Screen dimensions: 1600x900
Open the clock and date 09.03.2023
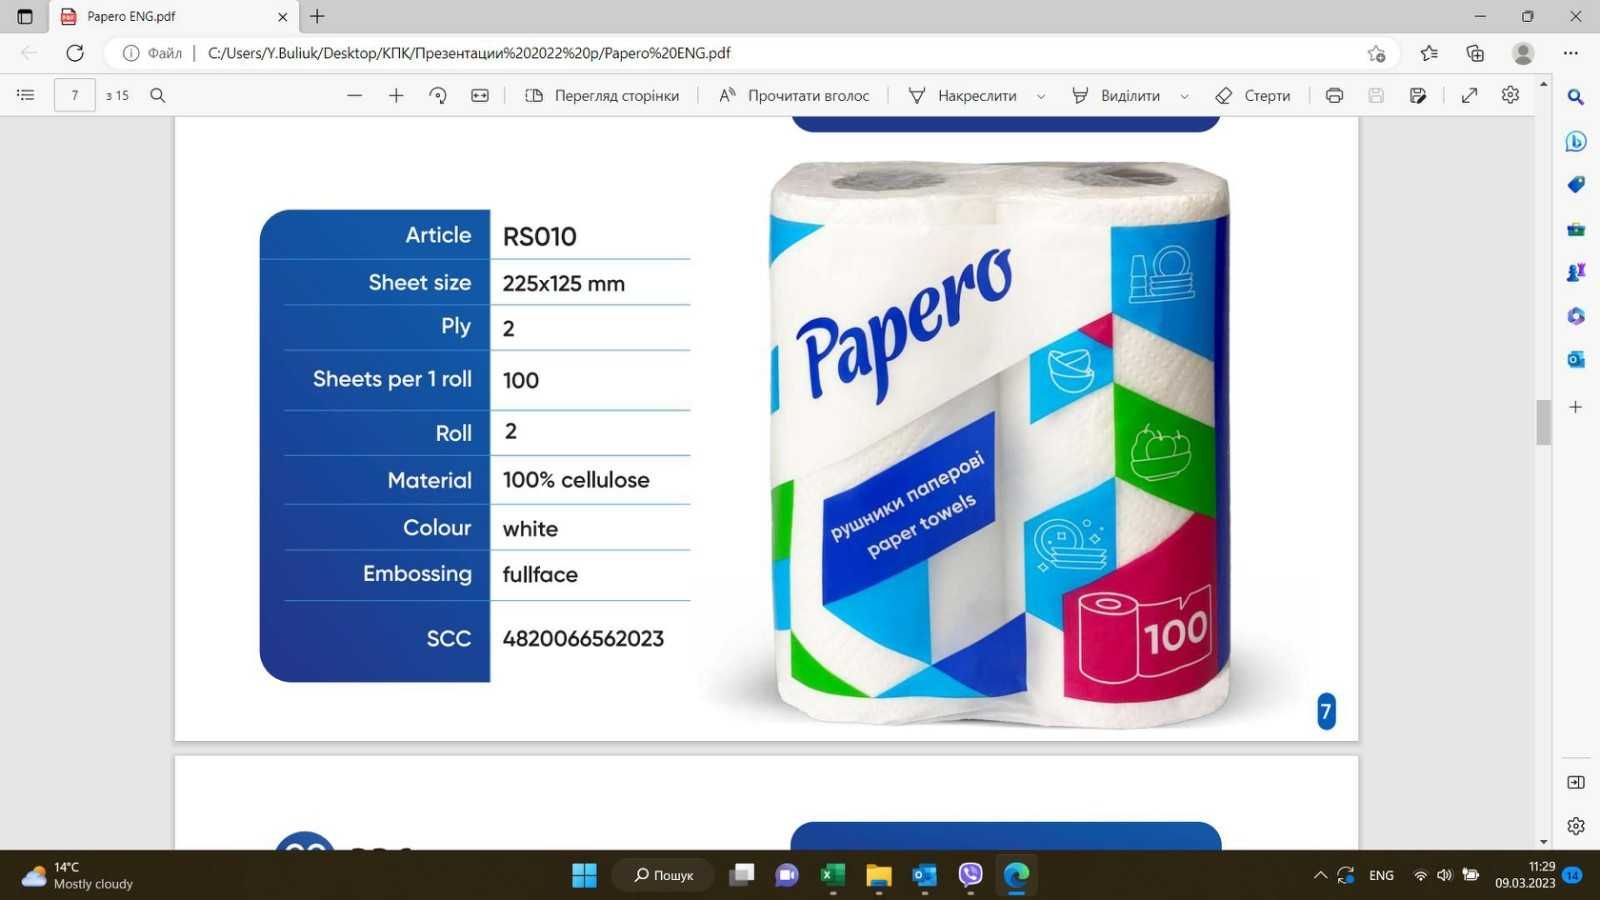(x=1525, y=875)
